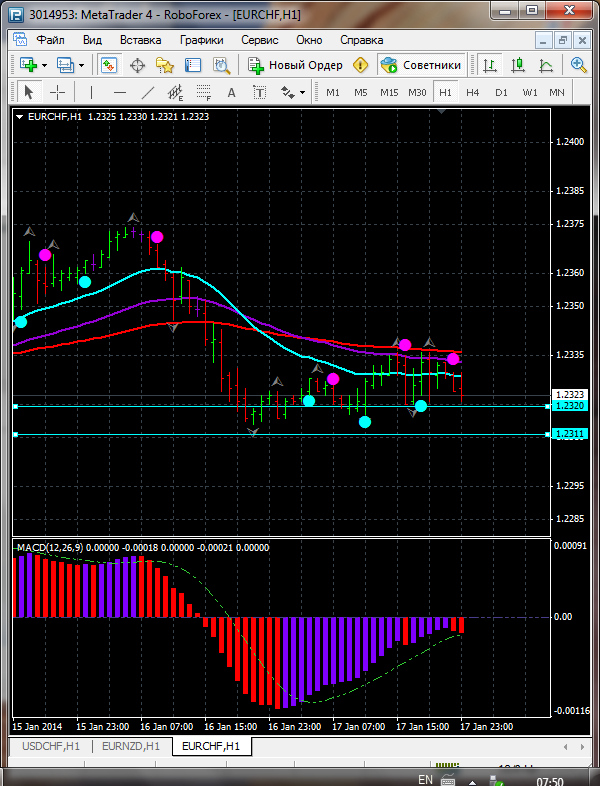Open the chart icon left of Файл
This screenshot has width=600, height=786.
pos(20,40)
